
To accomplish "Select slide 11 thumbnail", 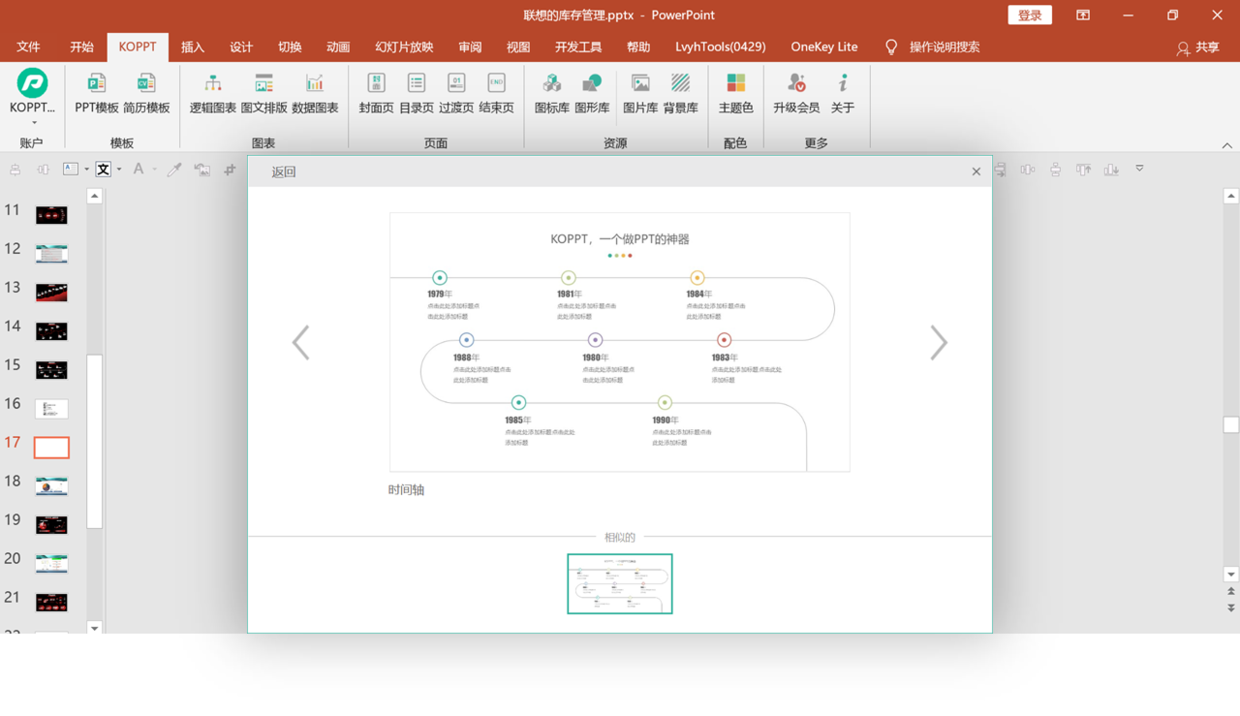I will coord(52,215).
